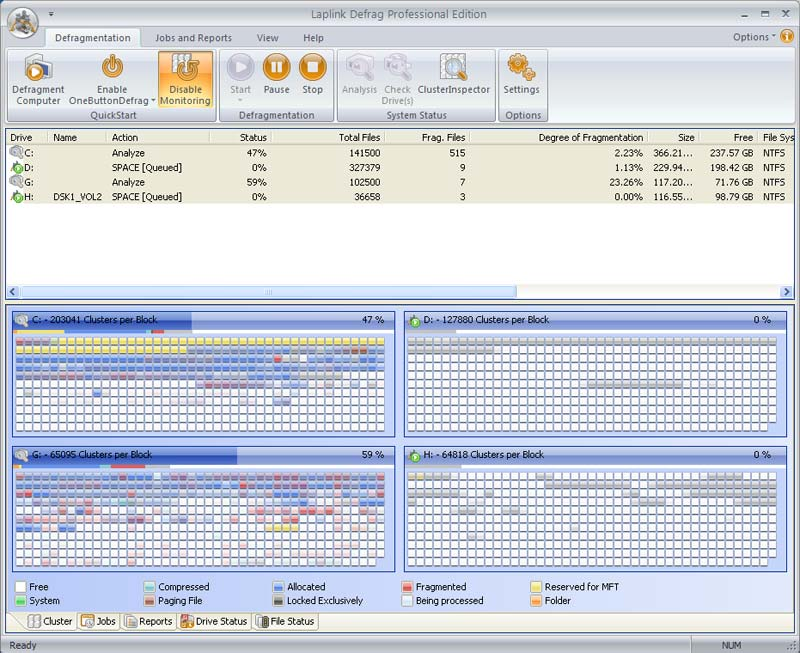Click the Reserved for MFT swatch
The width and height of the screenshot is (800, 653).
point(536,587)
